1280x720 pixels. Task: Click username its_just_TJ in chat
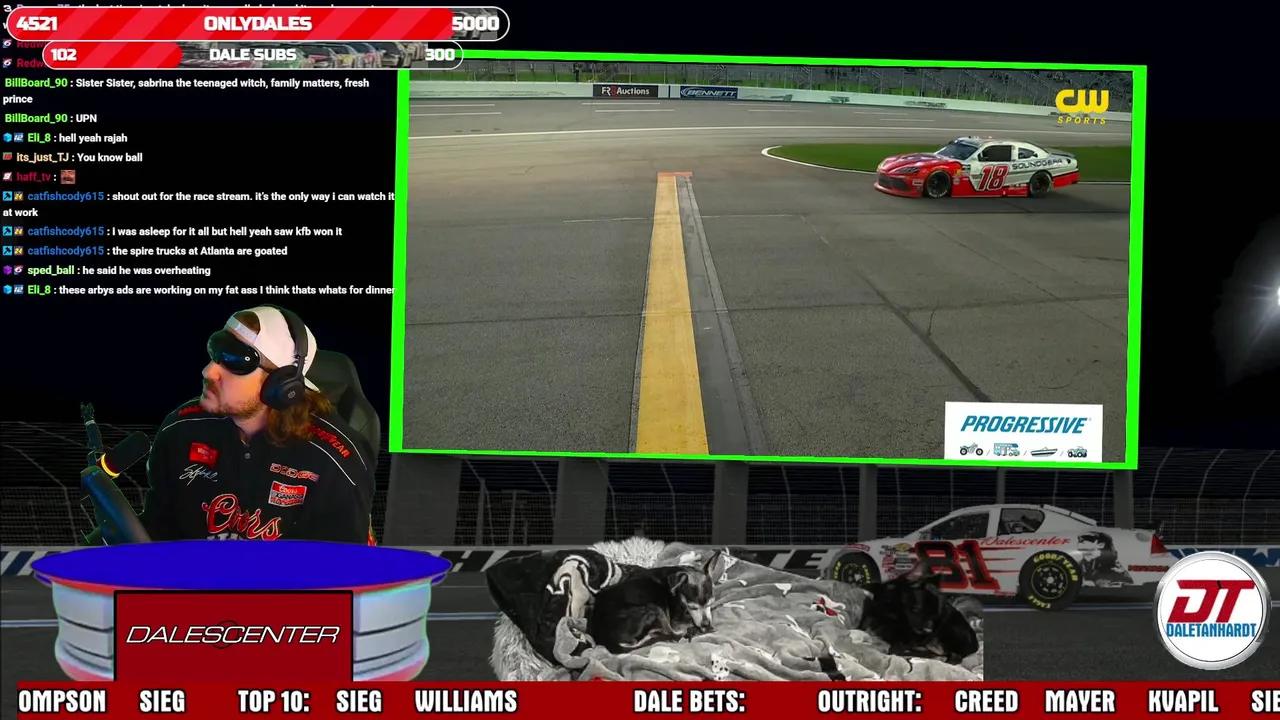[x=42, y=157]
